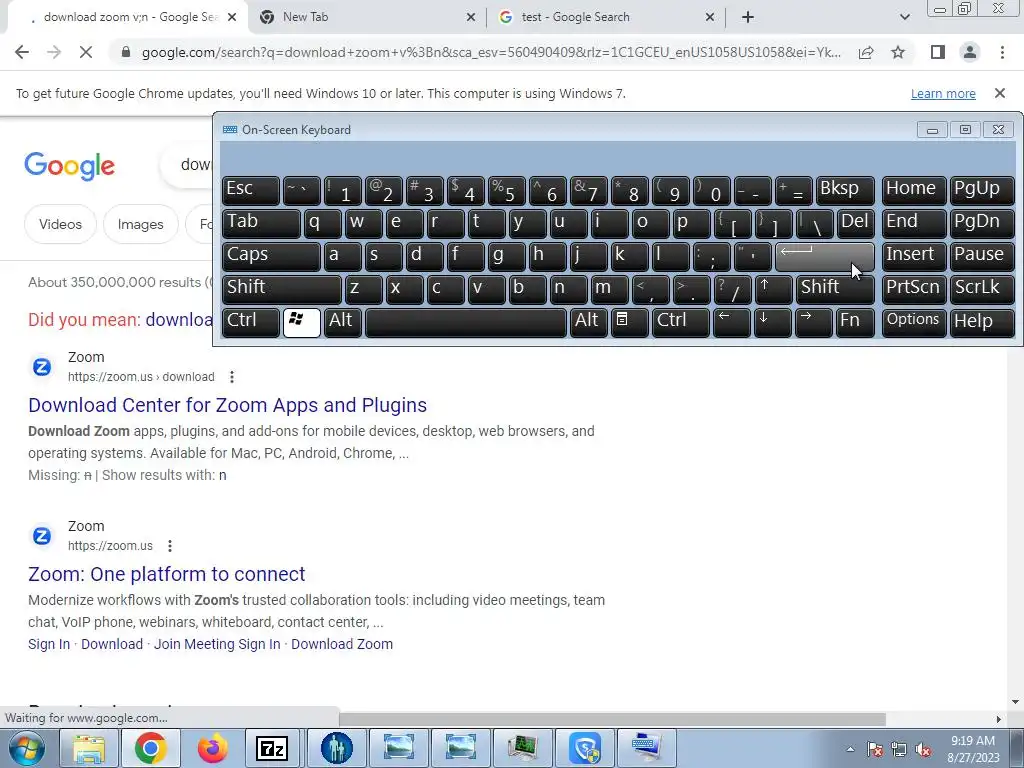Open 7-Zip from taskbar

pyautogui.click(x=273, y=748)
